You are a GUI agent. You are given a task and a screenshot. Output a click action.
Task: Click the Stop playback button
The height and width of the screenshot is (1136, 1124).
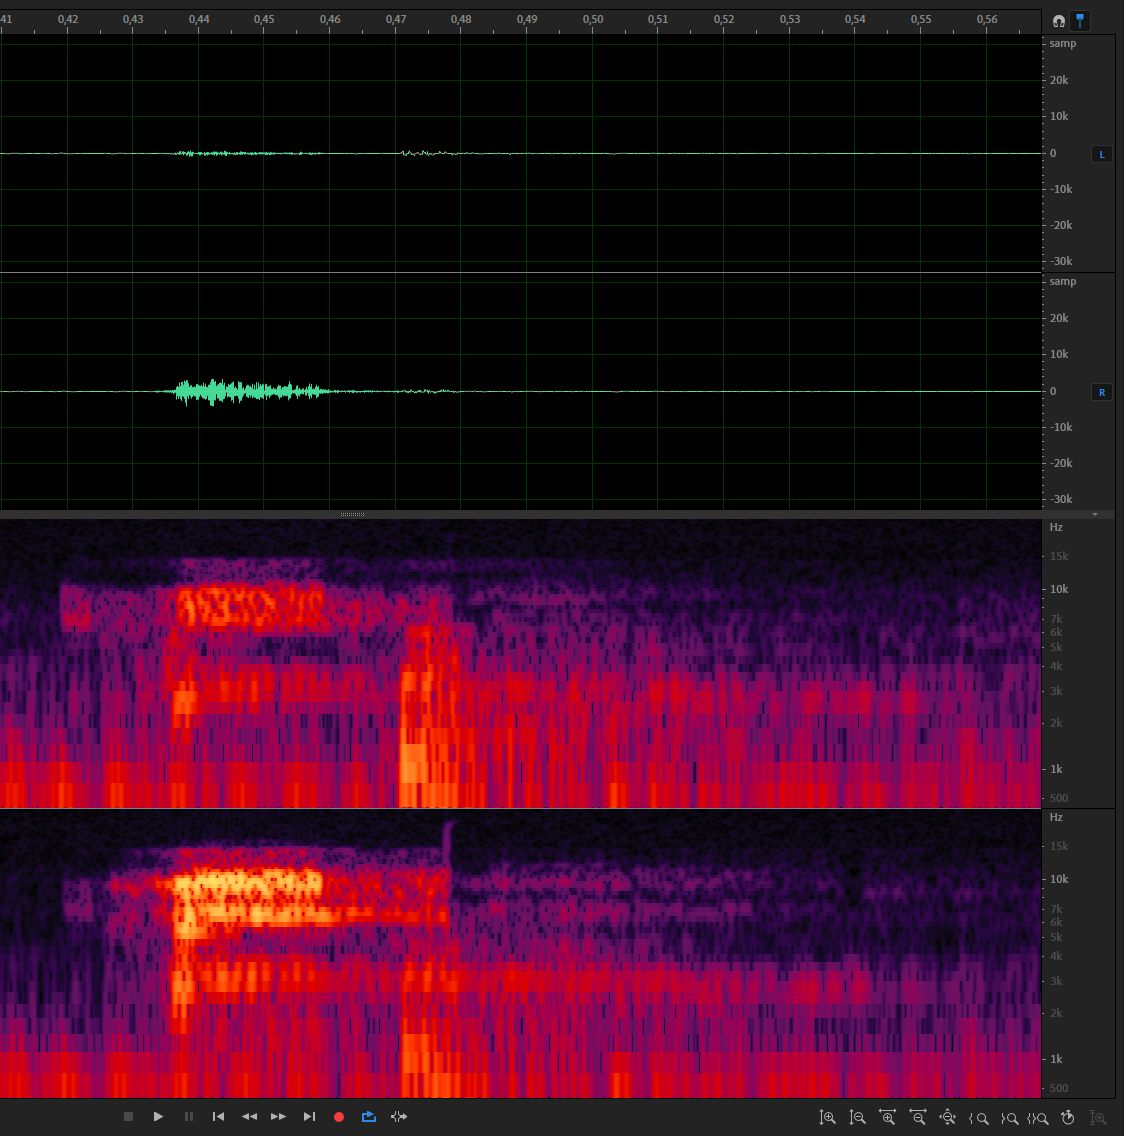point(128,1116)
